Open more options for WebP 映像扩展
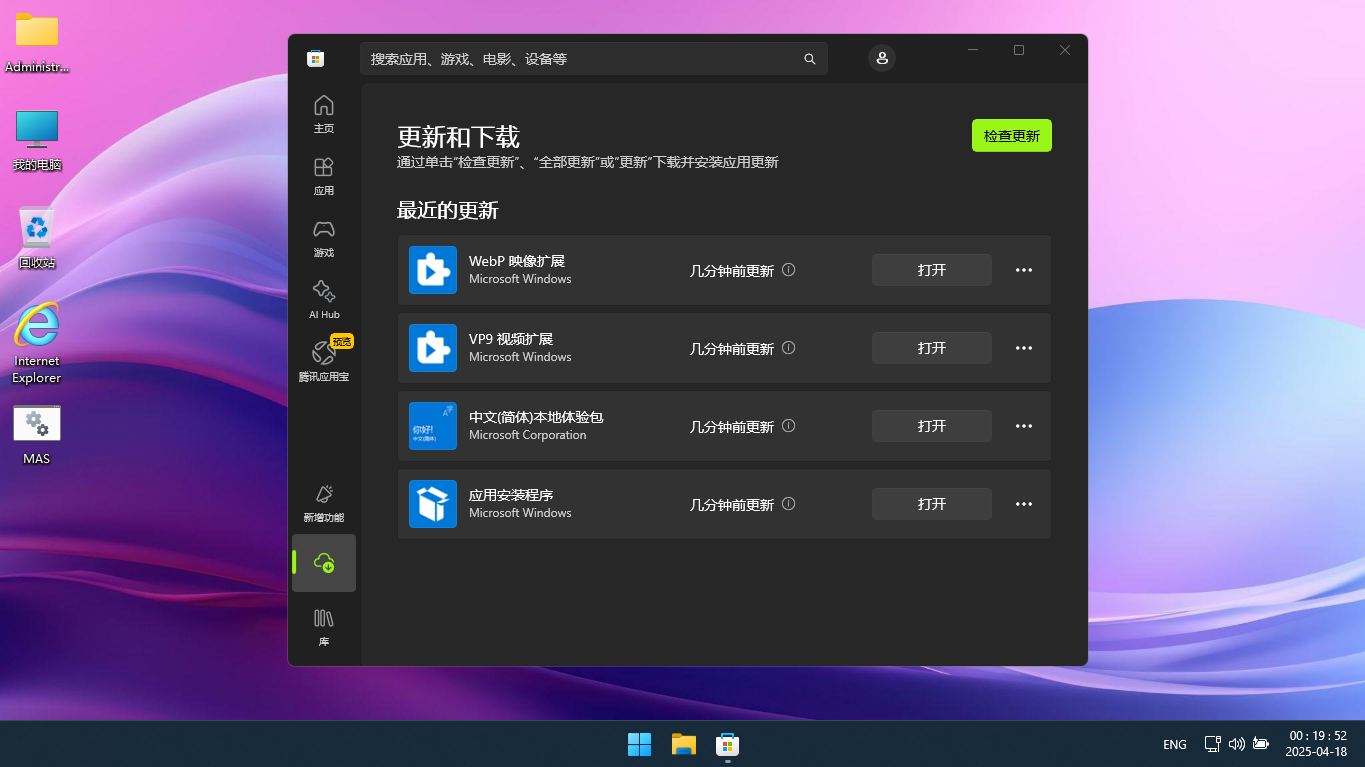 click(x=1024, y=270)
